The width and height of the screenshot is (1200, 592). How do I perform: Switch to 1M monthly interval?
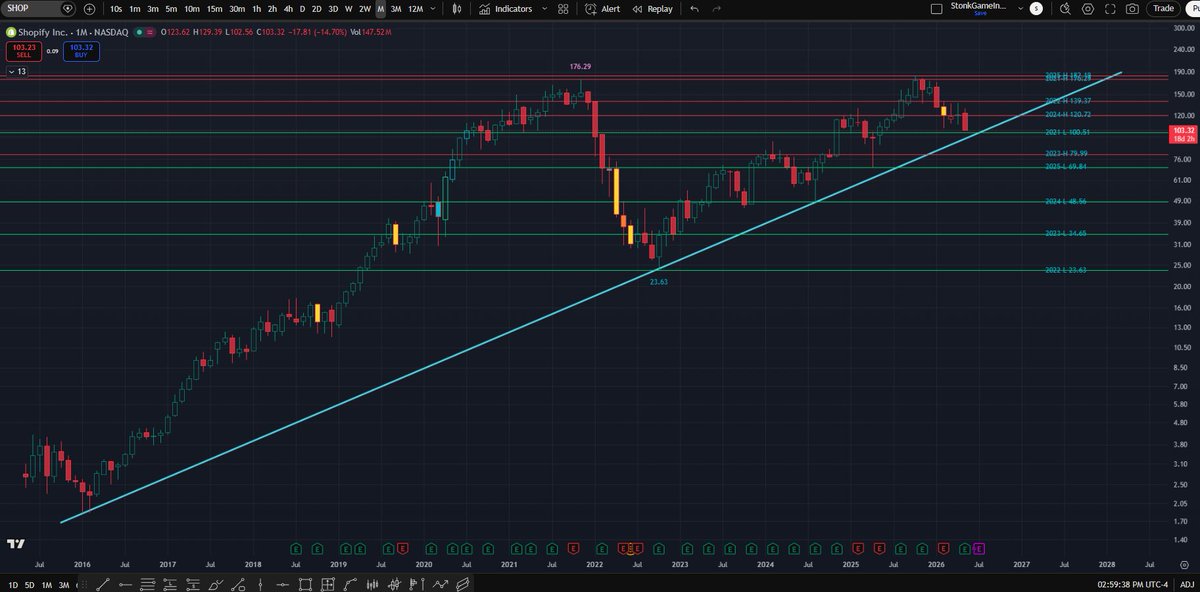380,8
